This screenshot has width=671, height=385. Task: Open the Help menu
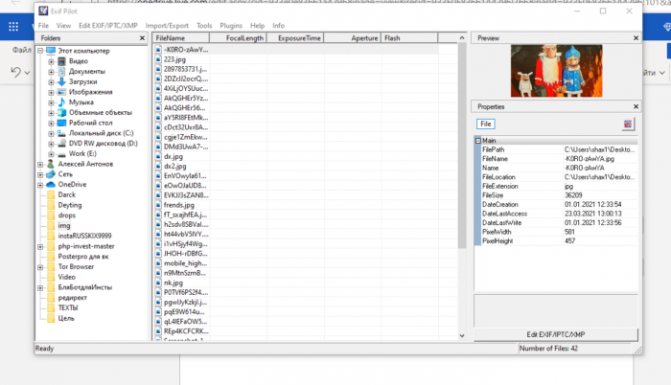point(257,26)
